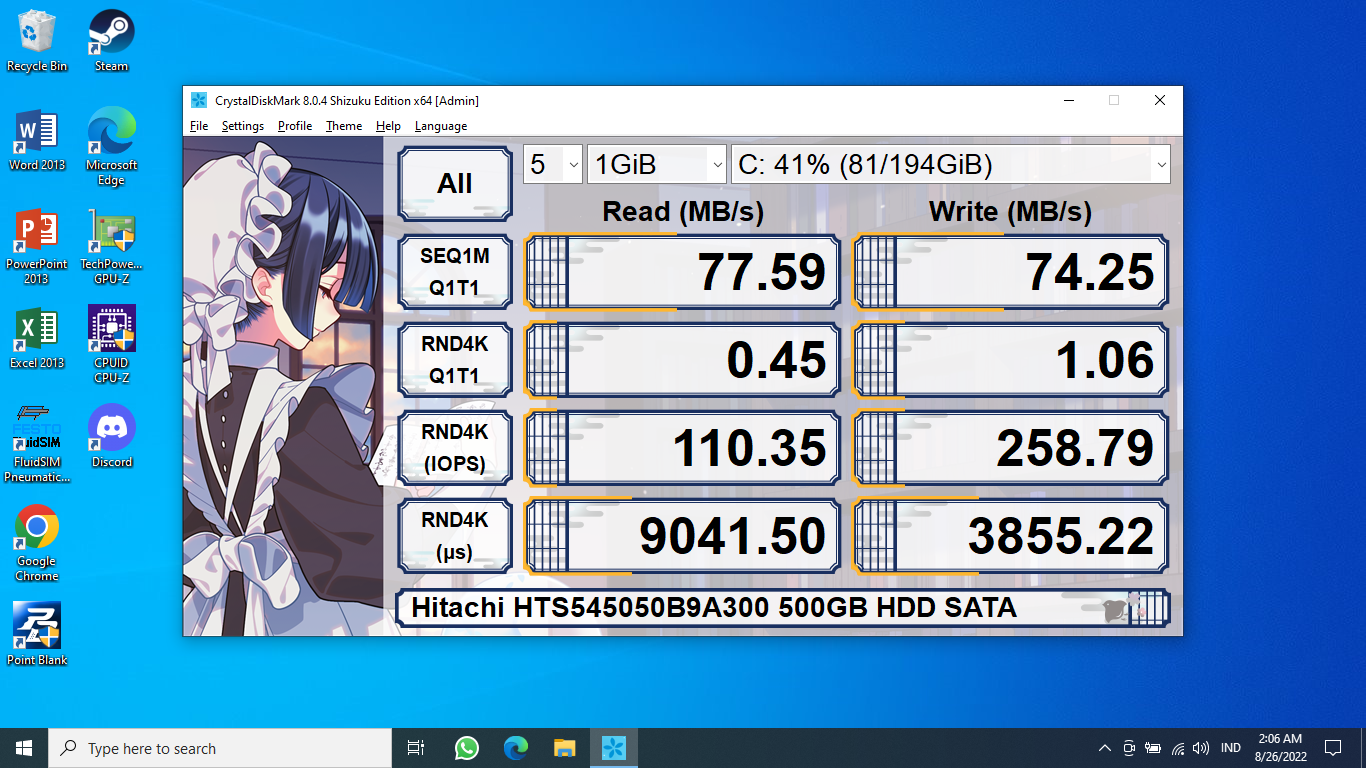1366x768 pixels.
Task: Click the SEQ1M read value 77.59
Action: [x=682, y=272]
